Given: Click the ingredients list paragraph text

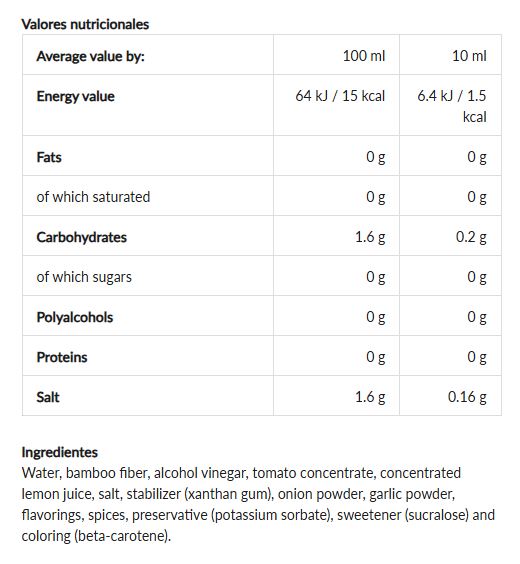Looking at the screenshot, I should [258, 505].
